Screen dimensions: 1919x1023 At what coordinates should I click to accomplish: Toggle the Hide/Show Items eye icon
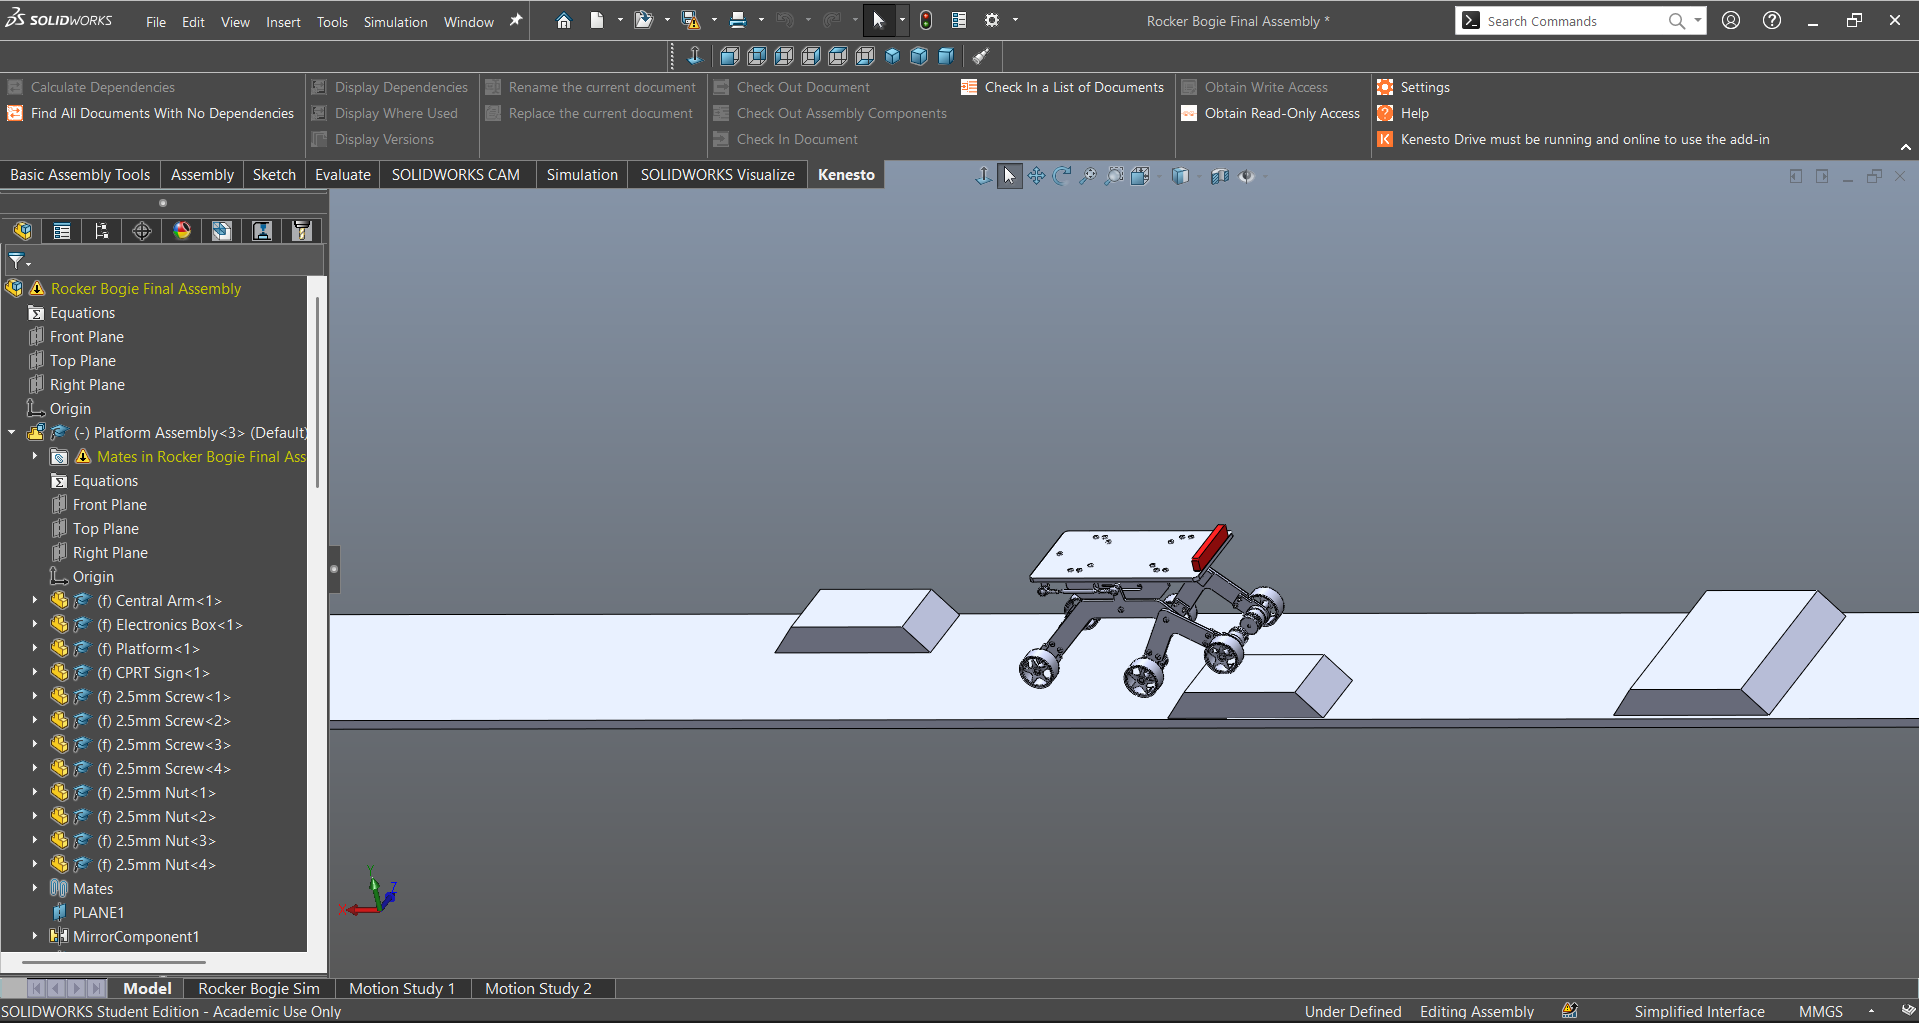[x=1246, y=176]
